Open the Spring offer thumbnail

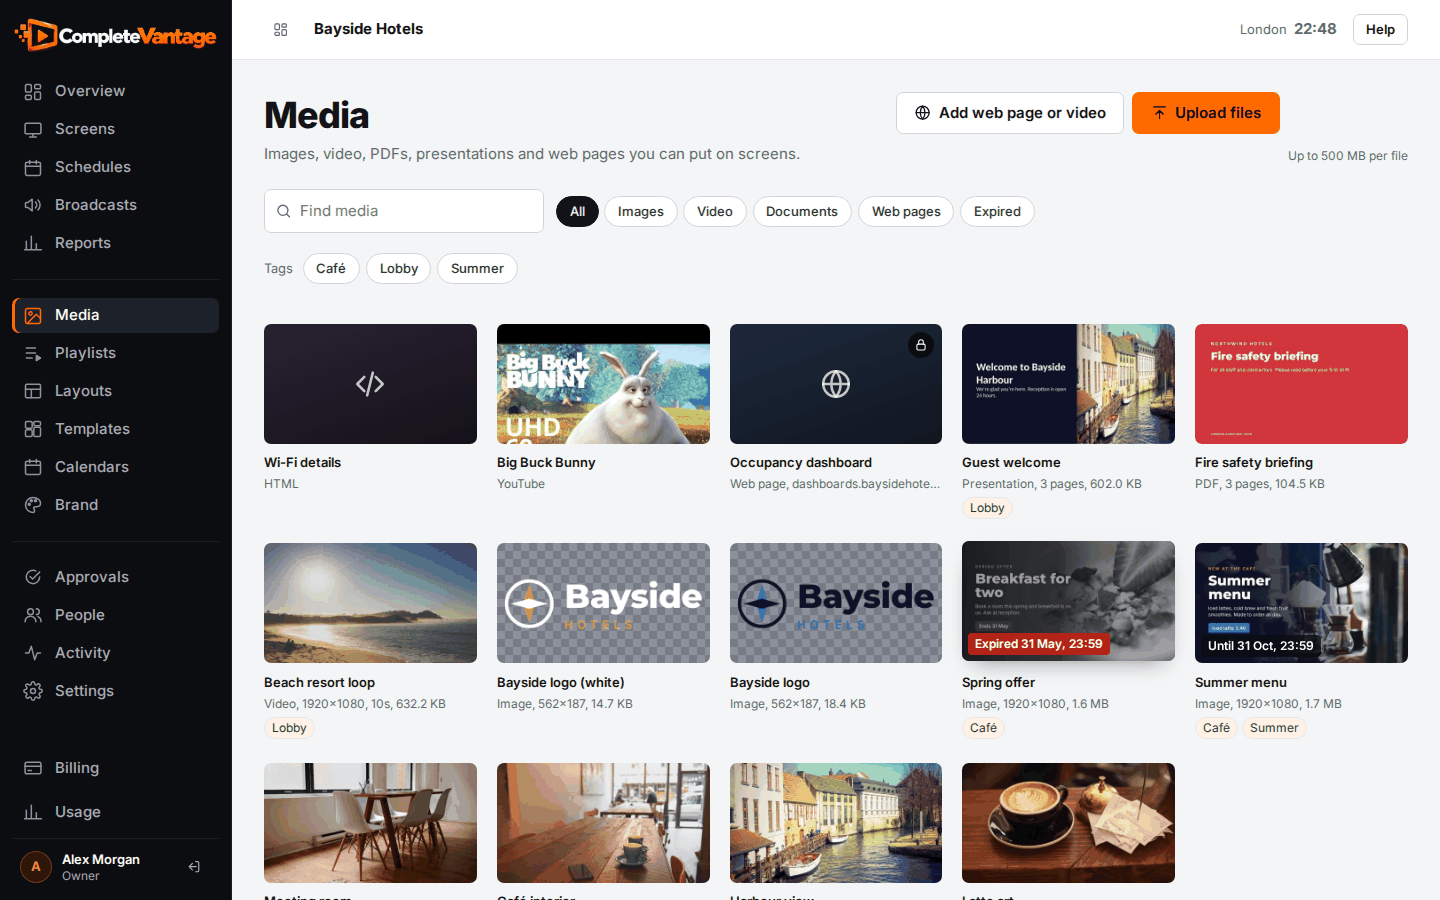click(1068, 601)
